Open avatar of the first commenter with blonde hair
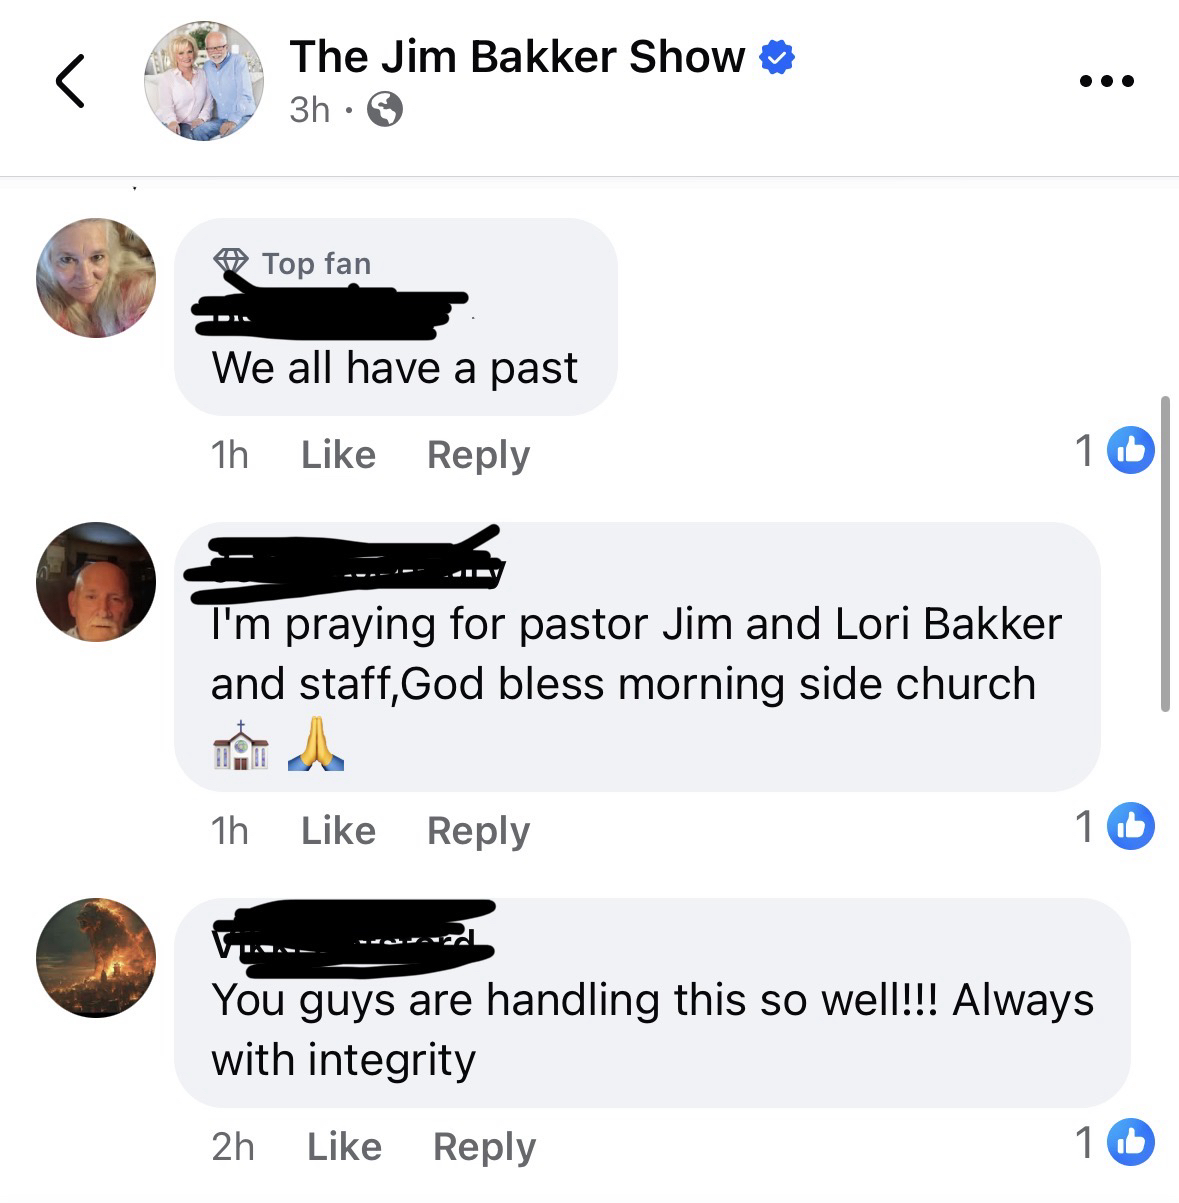This screenshot has height=1203, width=1179. (96, 278)
